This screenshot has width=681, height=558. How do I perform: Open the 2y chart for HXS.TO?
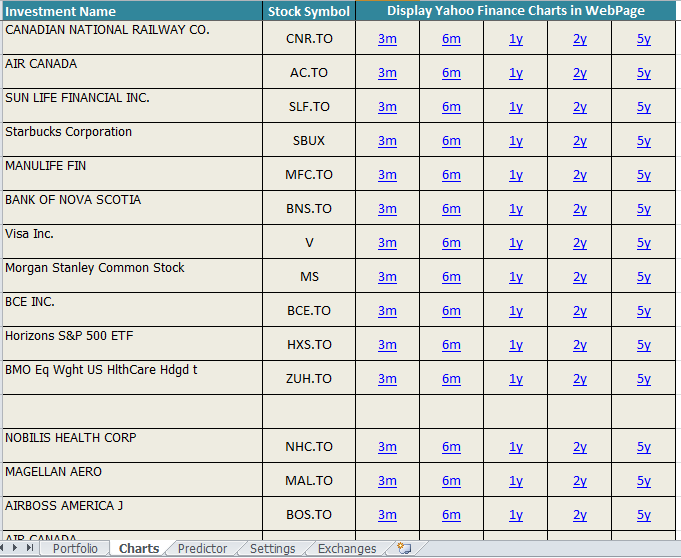coord(580,345)
